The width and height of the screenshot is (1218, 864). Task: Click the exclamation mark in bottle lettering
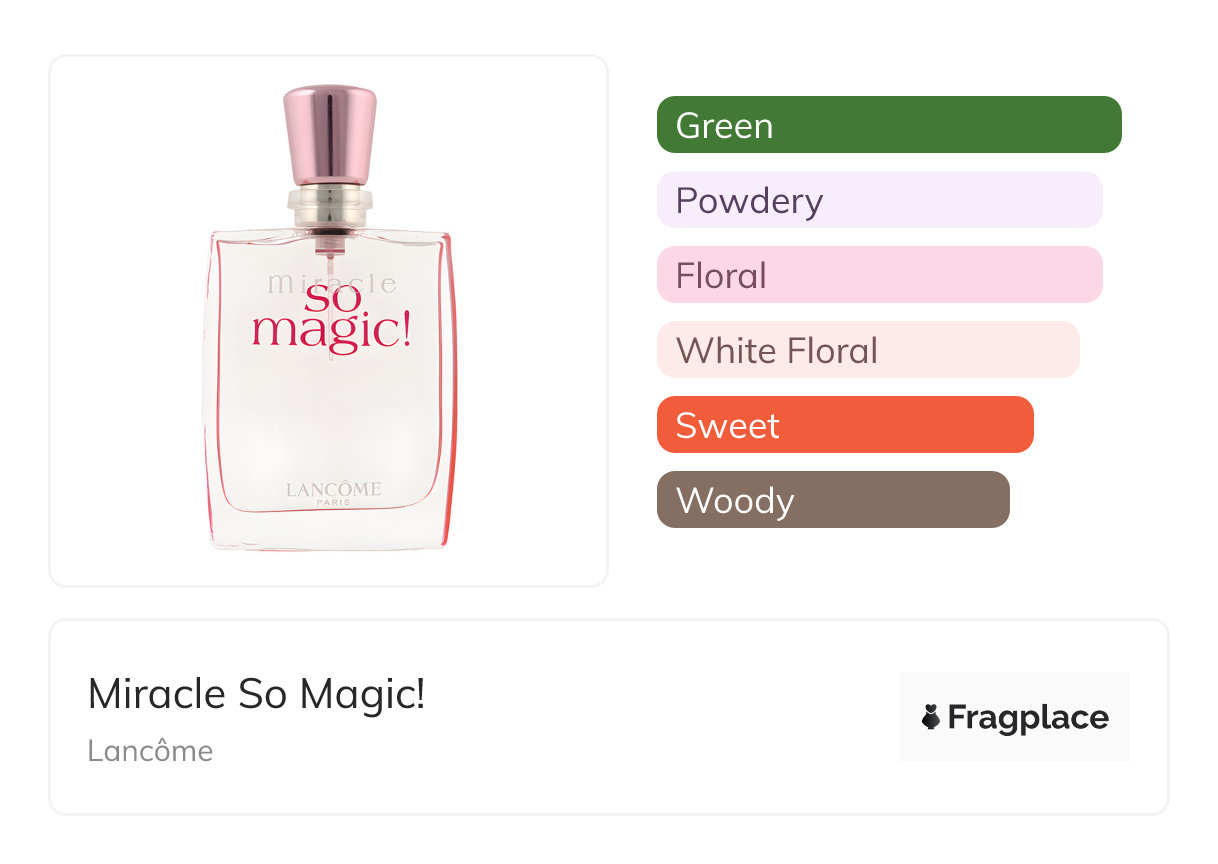click(406, 329)
